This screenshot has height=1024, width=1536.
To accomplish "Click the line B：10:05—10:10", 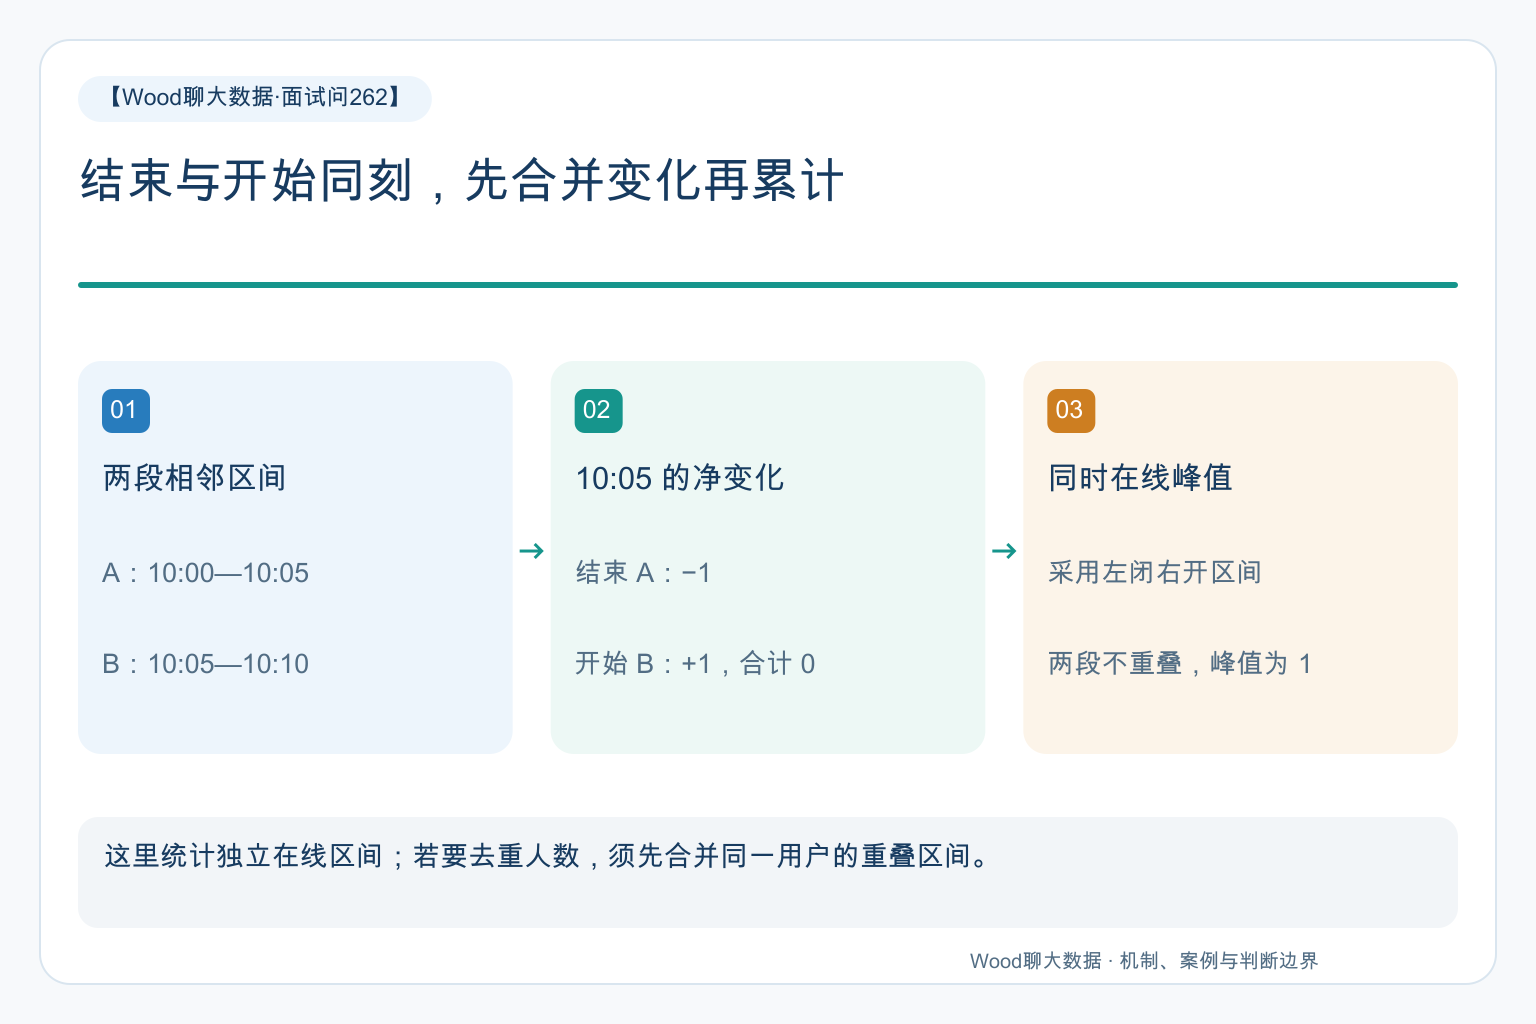I will (x=206, y=664).
